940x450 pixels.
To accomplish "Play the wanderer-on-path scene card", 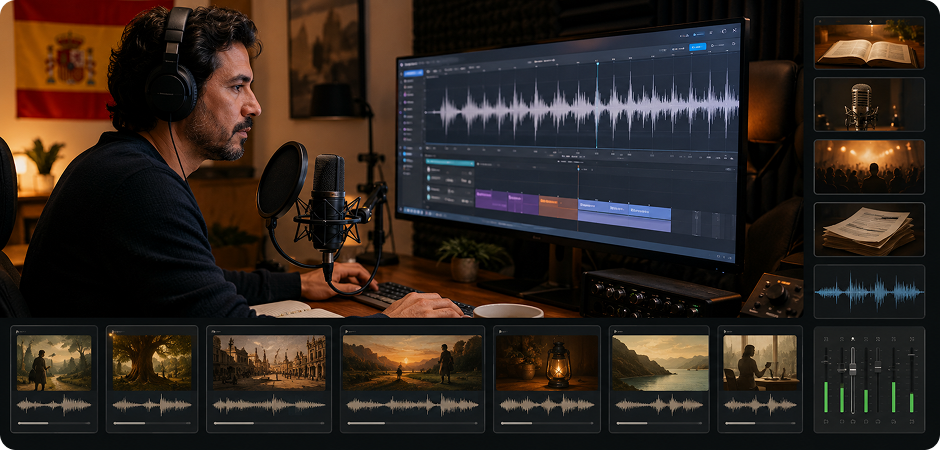I will 17,331.
